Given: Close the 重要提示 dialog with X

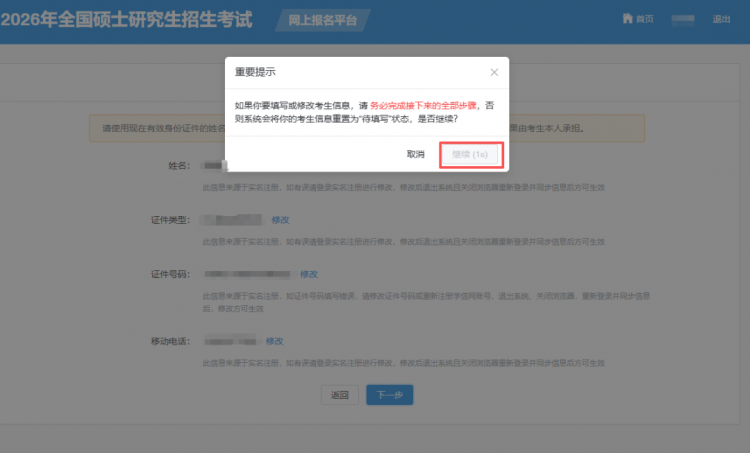Looking at the screenshot, I should (x=494, y=73).
